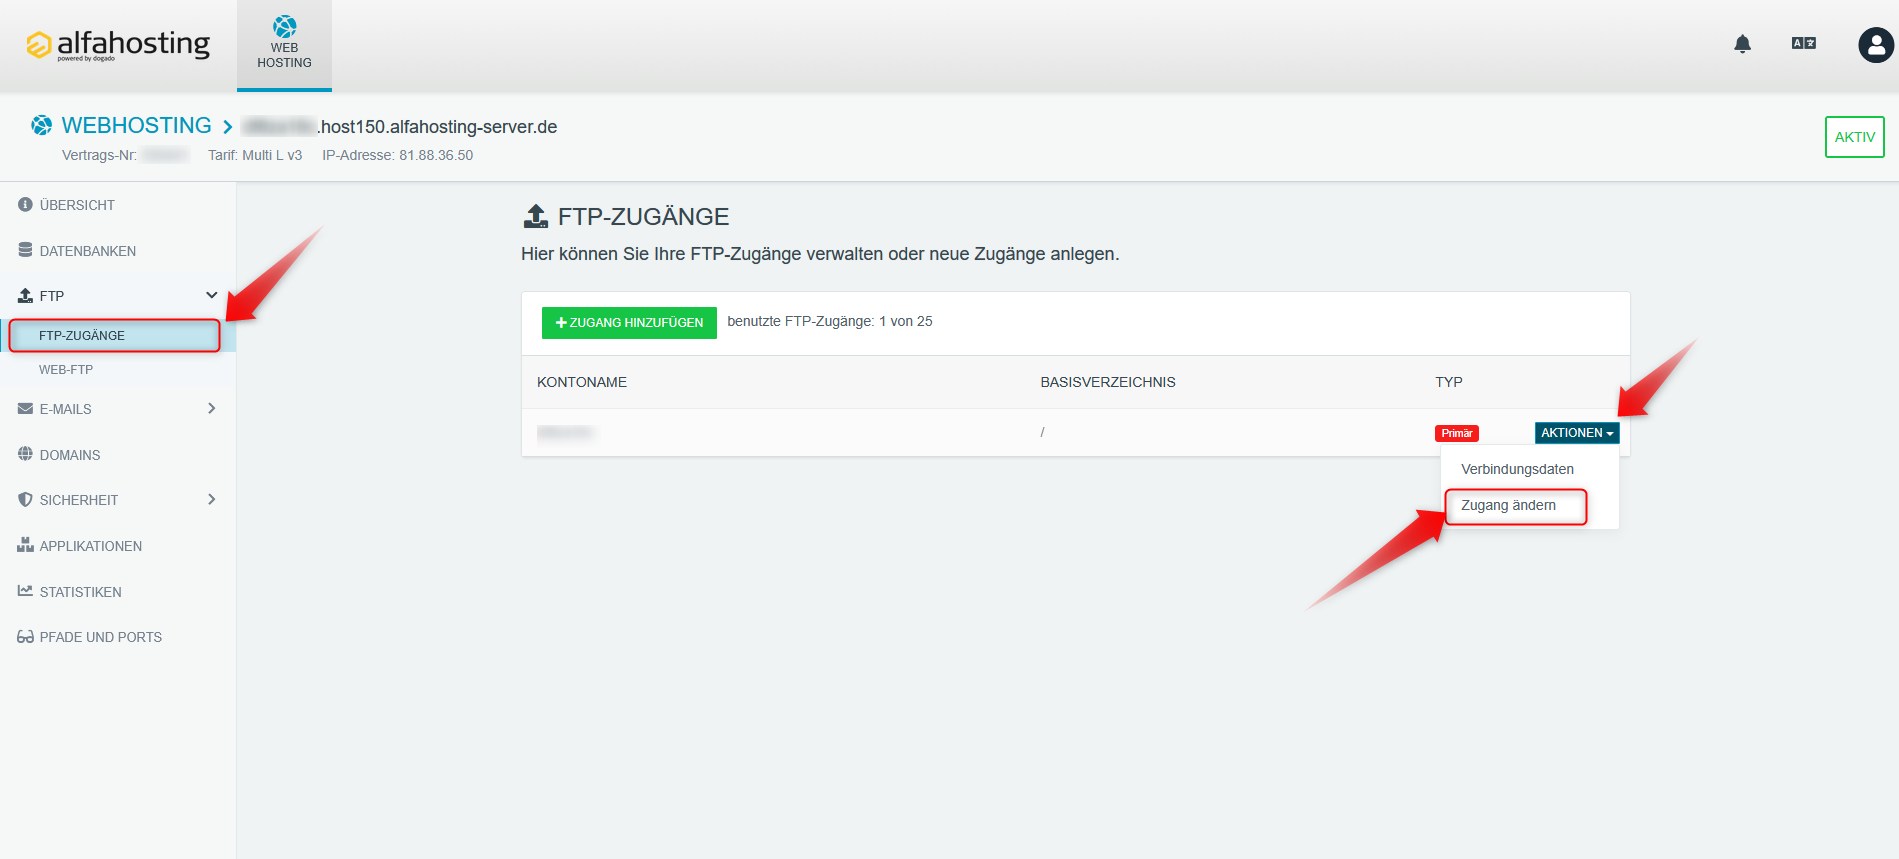The image size is (1899, 859).
Task: Collapse the FTP sidebar section
Action: (x=211, y=296)
